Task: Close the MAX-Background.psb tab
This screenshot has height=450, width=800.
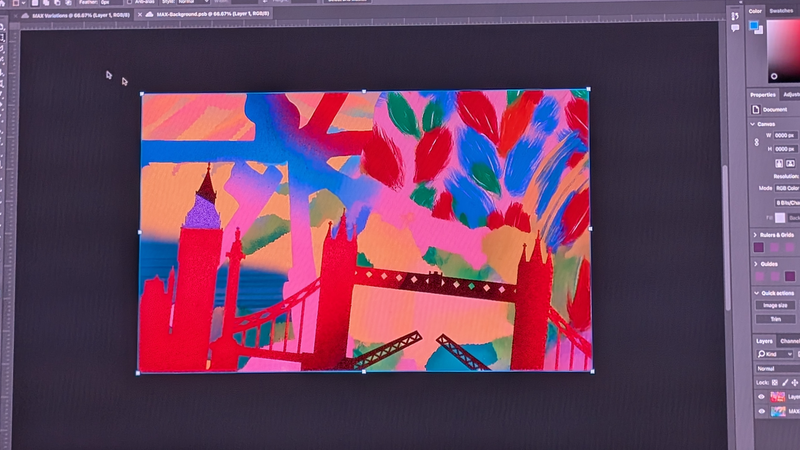Action: pyautogui.click(x=140, y=15)
